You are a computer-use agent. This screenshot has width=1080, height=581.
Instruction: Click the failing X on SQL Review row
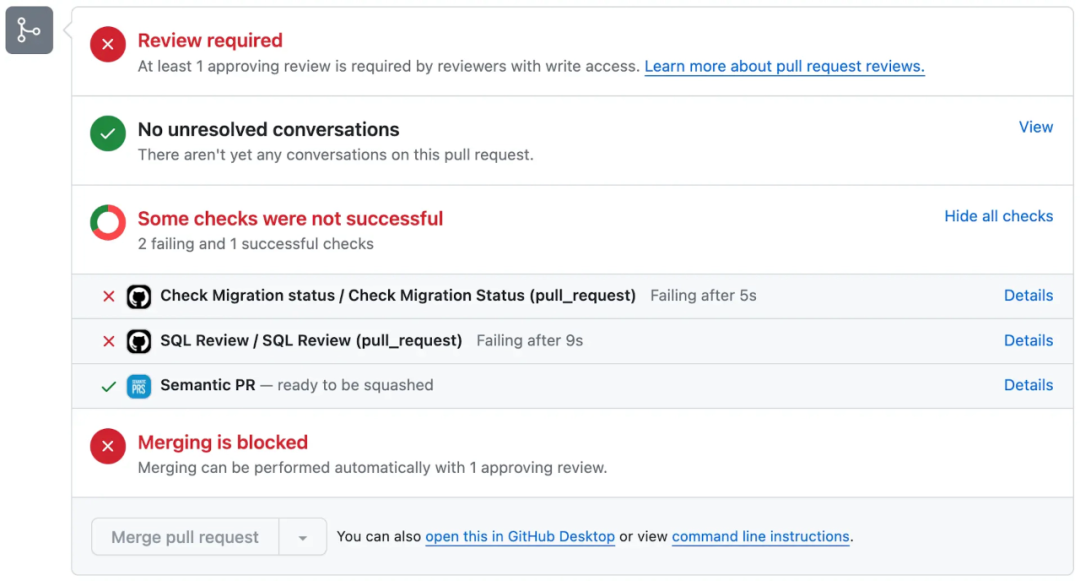pyautogui.click(x=109, y=341)
